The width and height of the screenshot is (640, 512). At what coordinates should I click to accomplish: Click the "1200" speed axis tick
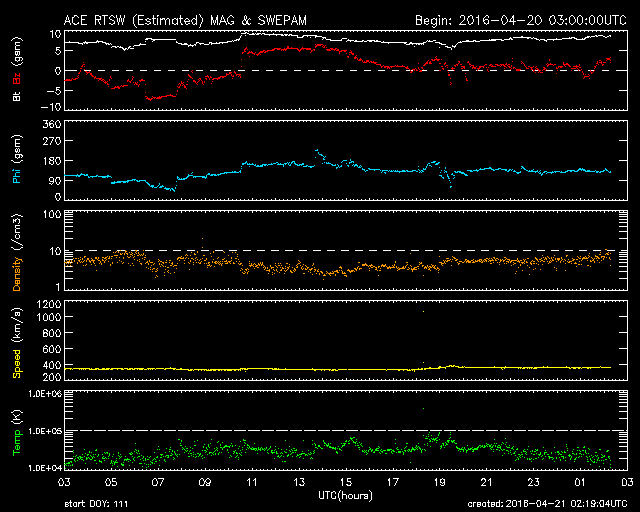point(49,304)
